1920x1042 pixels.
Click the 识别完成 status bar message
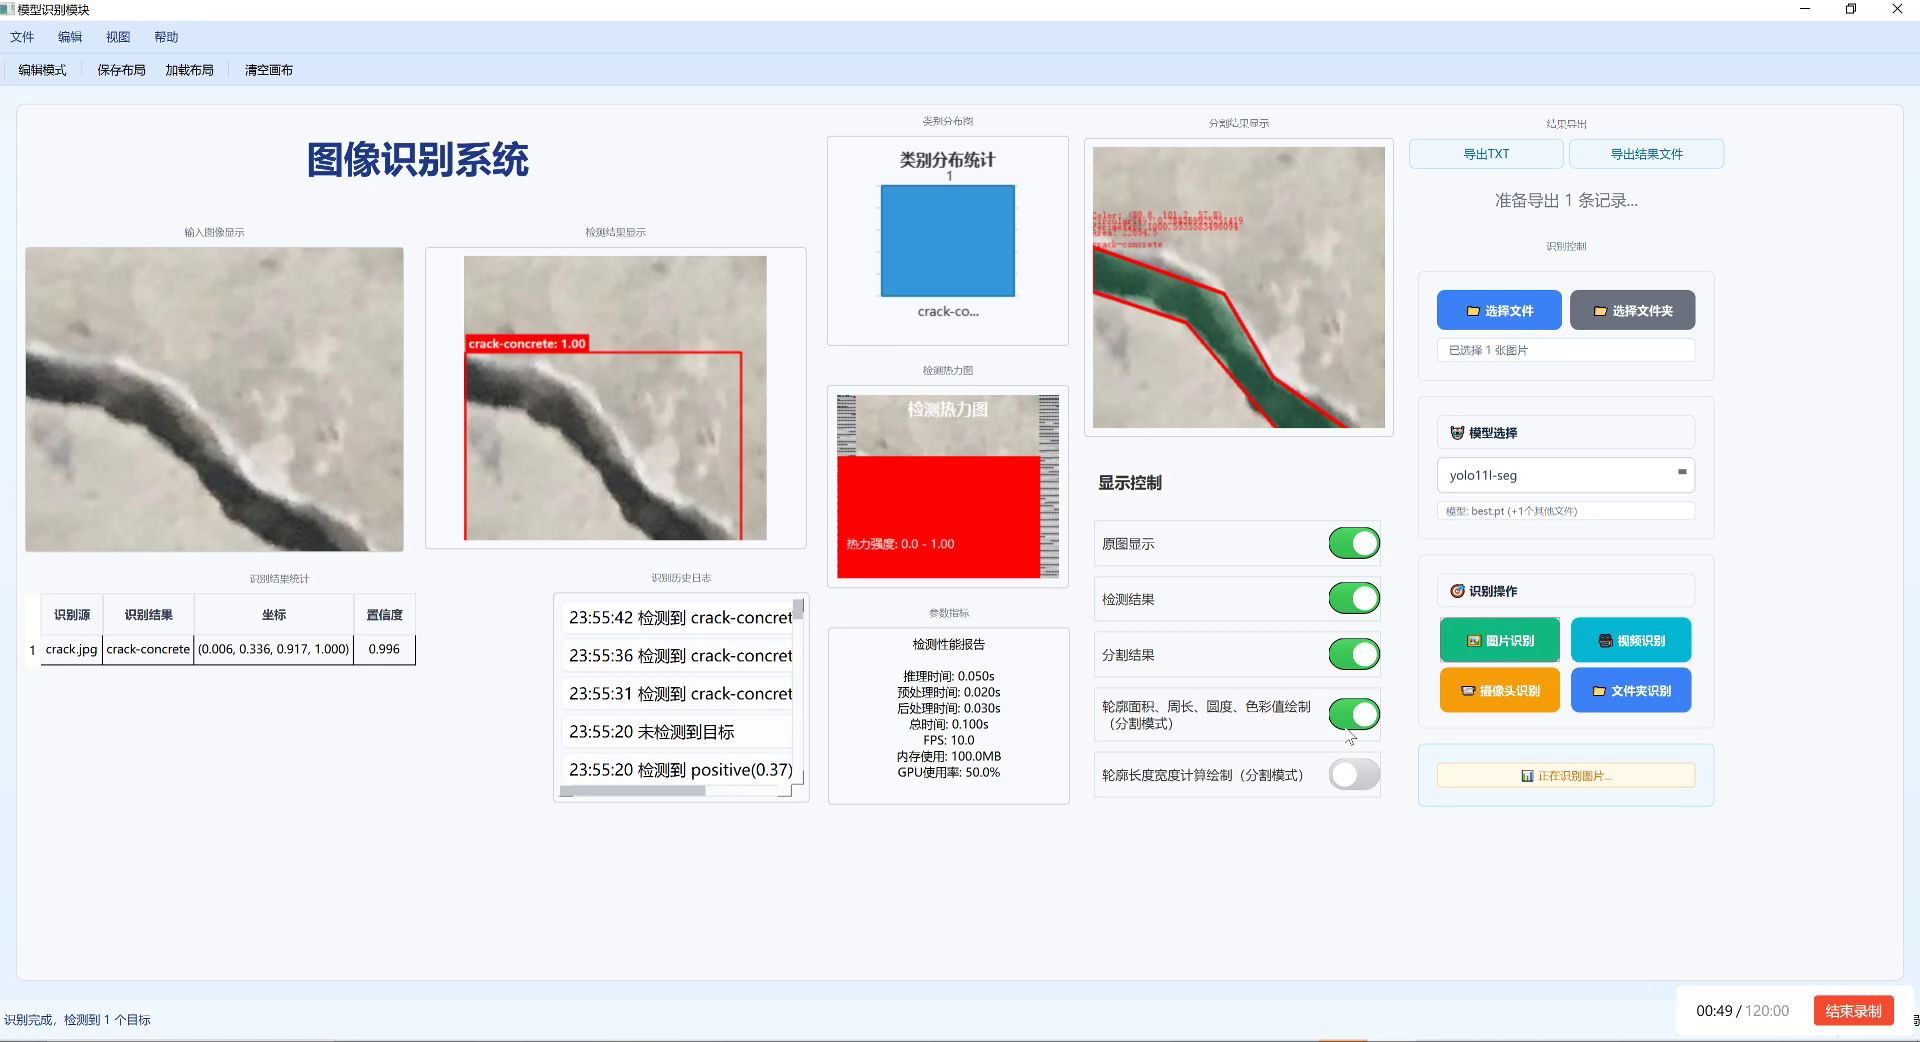click(77, 1020)
